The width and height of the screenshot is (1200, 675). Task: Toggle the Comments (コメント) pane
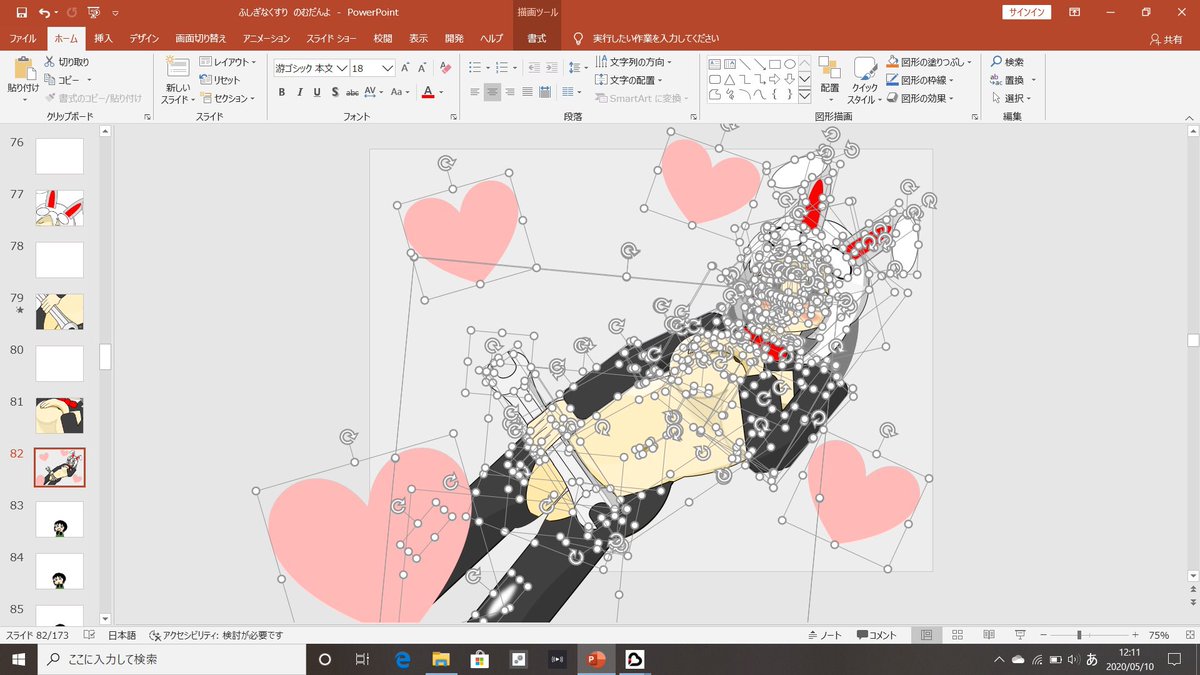pyautogui.click(x=877, y=635)
